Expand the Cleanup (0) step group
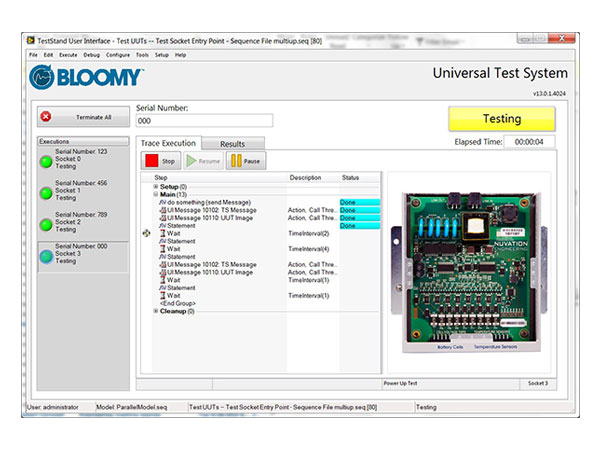Screen dimensions: 600x450 [x=156, y=311]
